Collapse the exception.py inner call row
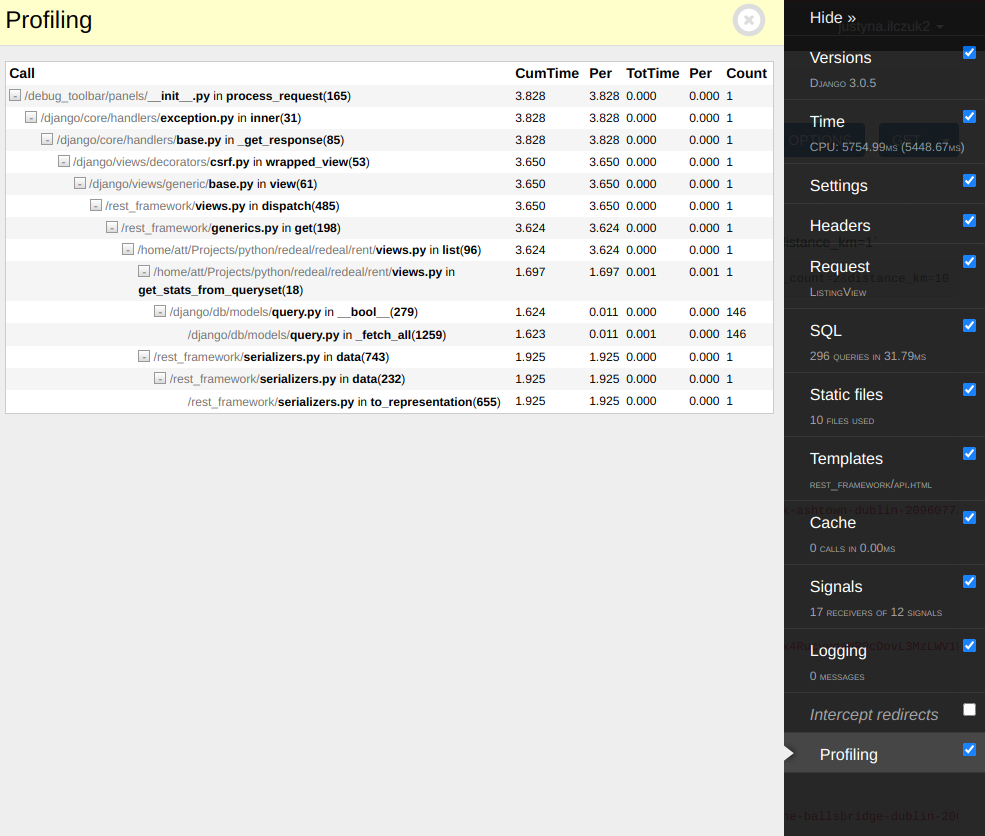 point(31,118)
